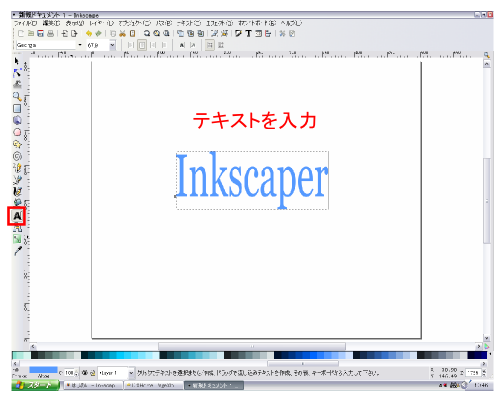
Task: Switch to vertical text orientation
Action: click(221, 45)
